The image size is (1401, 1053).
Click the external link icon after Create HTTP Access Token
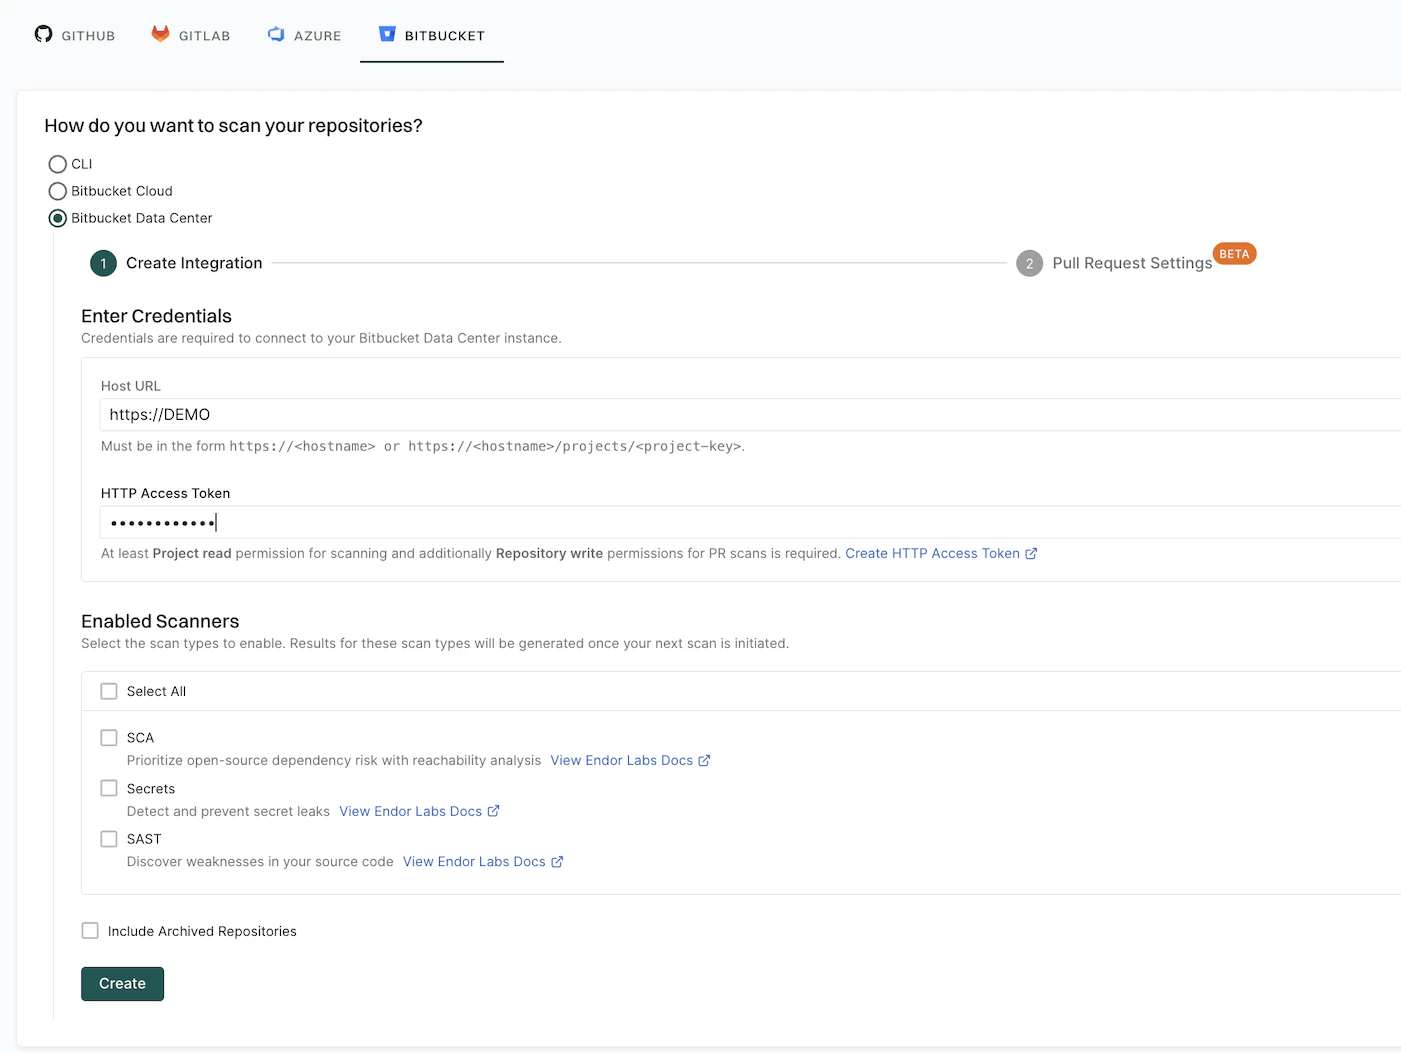[1033, 553]
